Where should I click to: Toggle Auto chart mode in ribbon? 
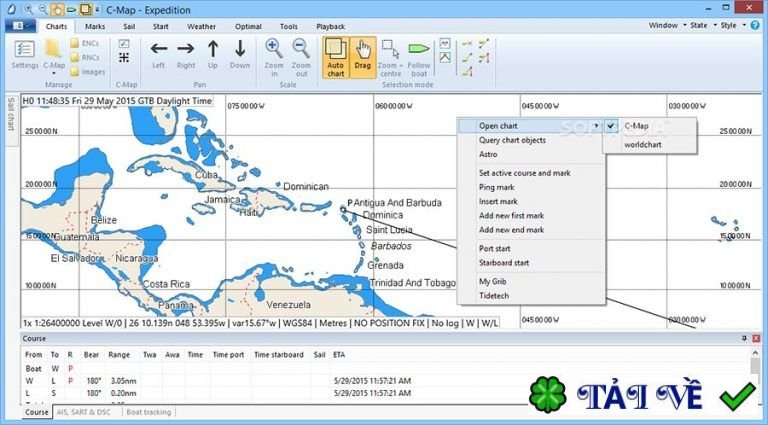[x=336, y=58]
